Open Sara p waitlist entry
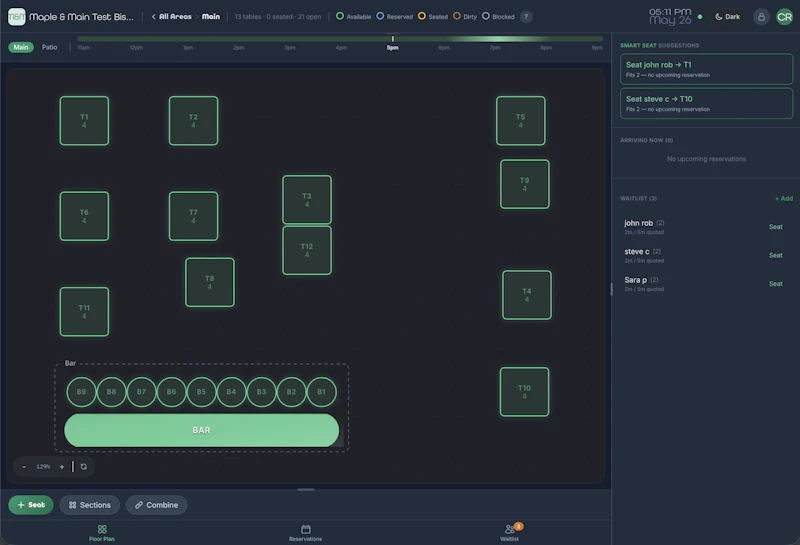The height and width of the screenshot is (545, 800). tap(706, 284)
